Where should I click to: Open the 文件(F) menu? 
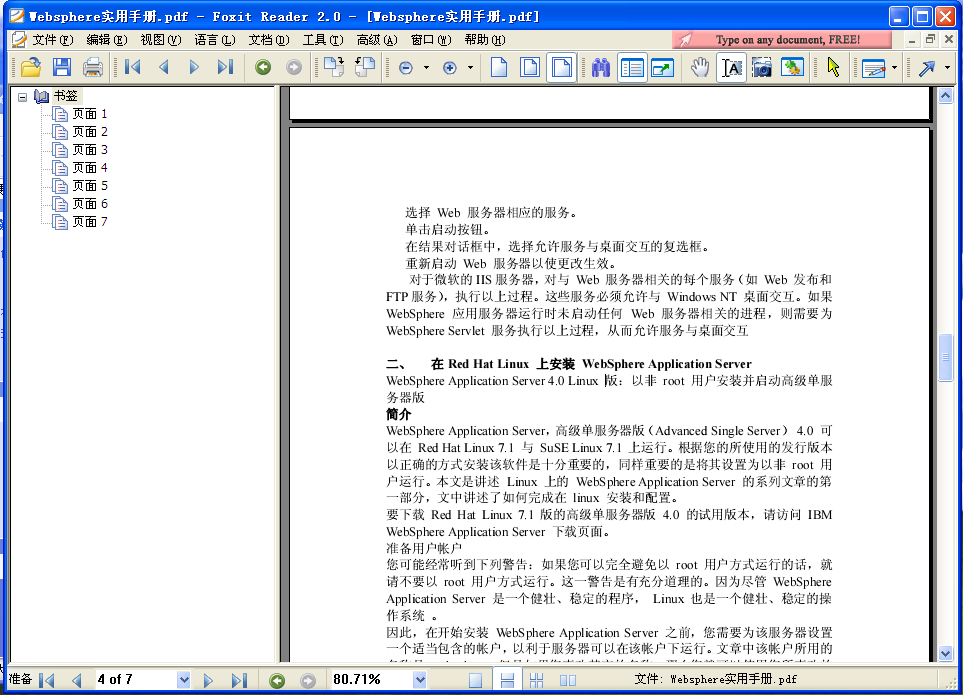click(53, 40)
